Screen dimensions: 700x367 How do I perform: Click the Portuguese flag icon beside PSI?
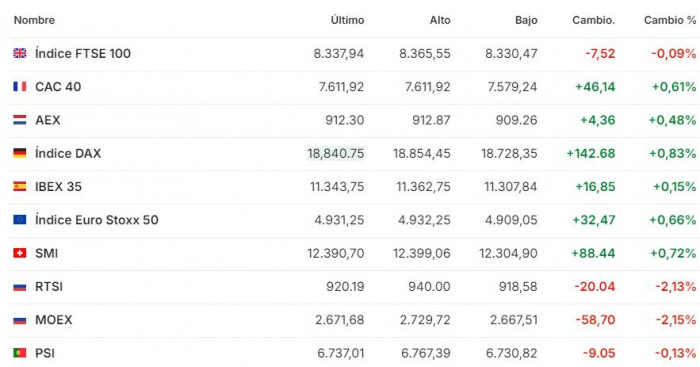click(x=20, y=353)
